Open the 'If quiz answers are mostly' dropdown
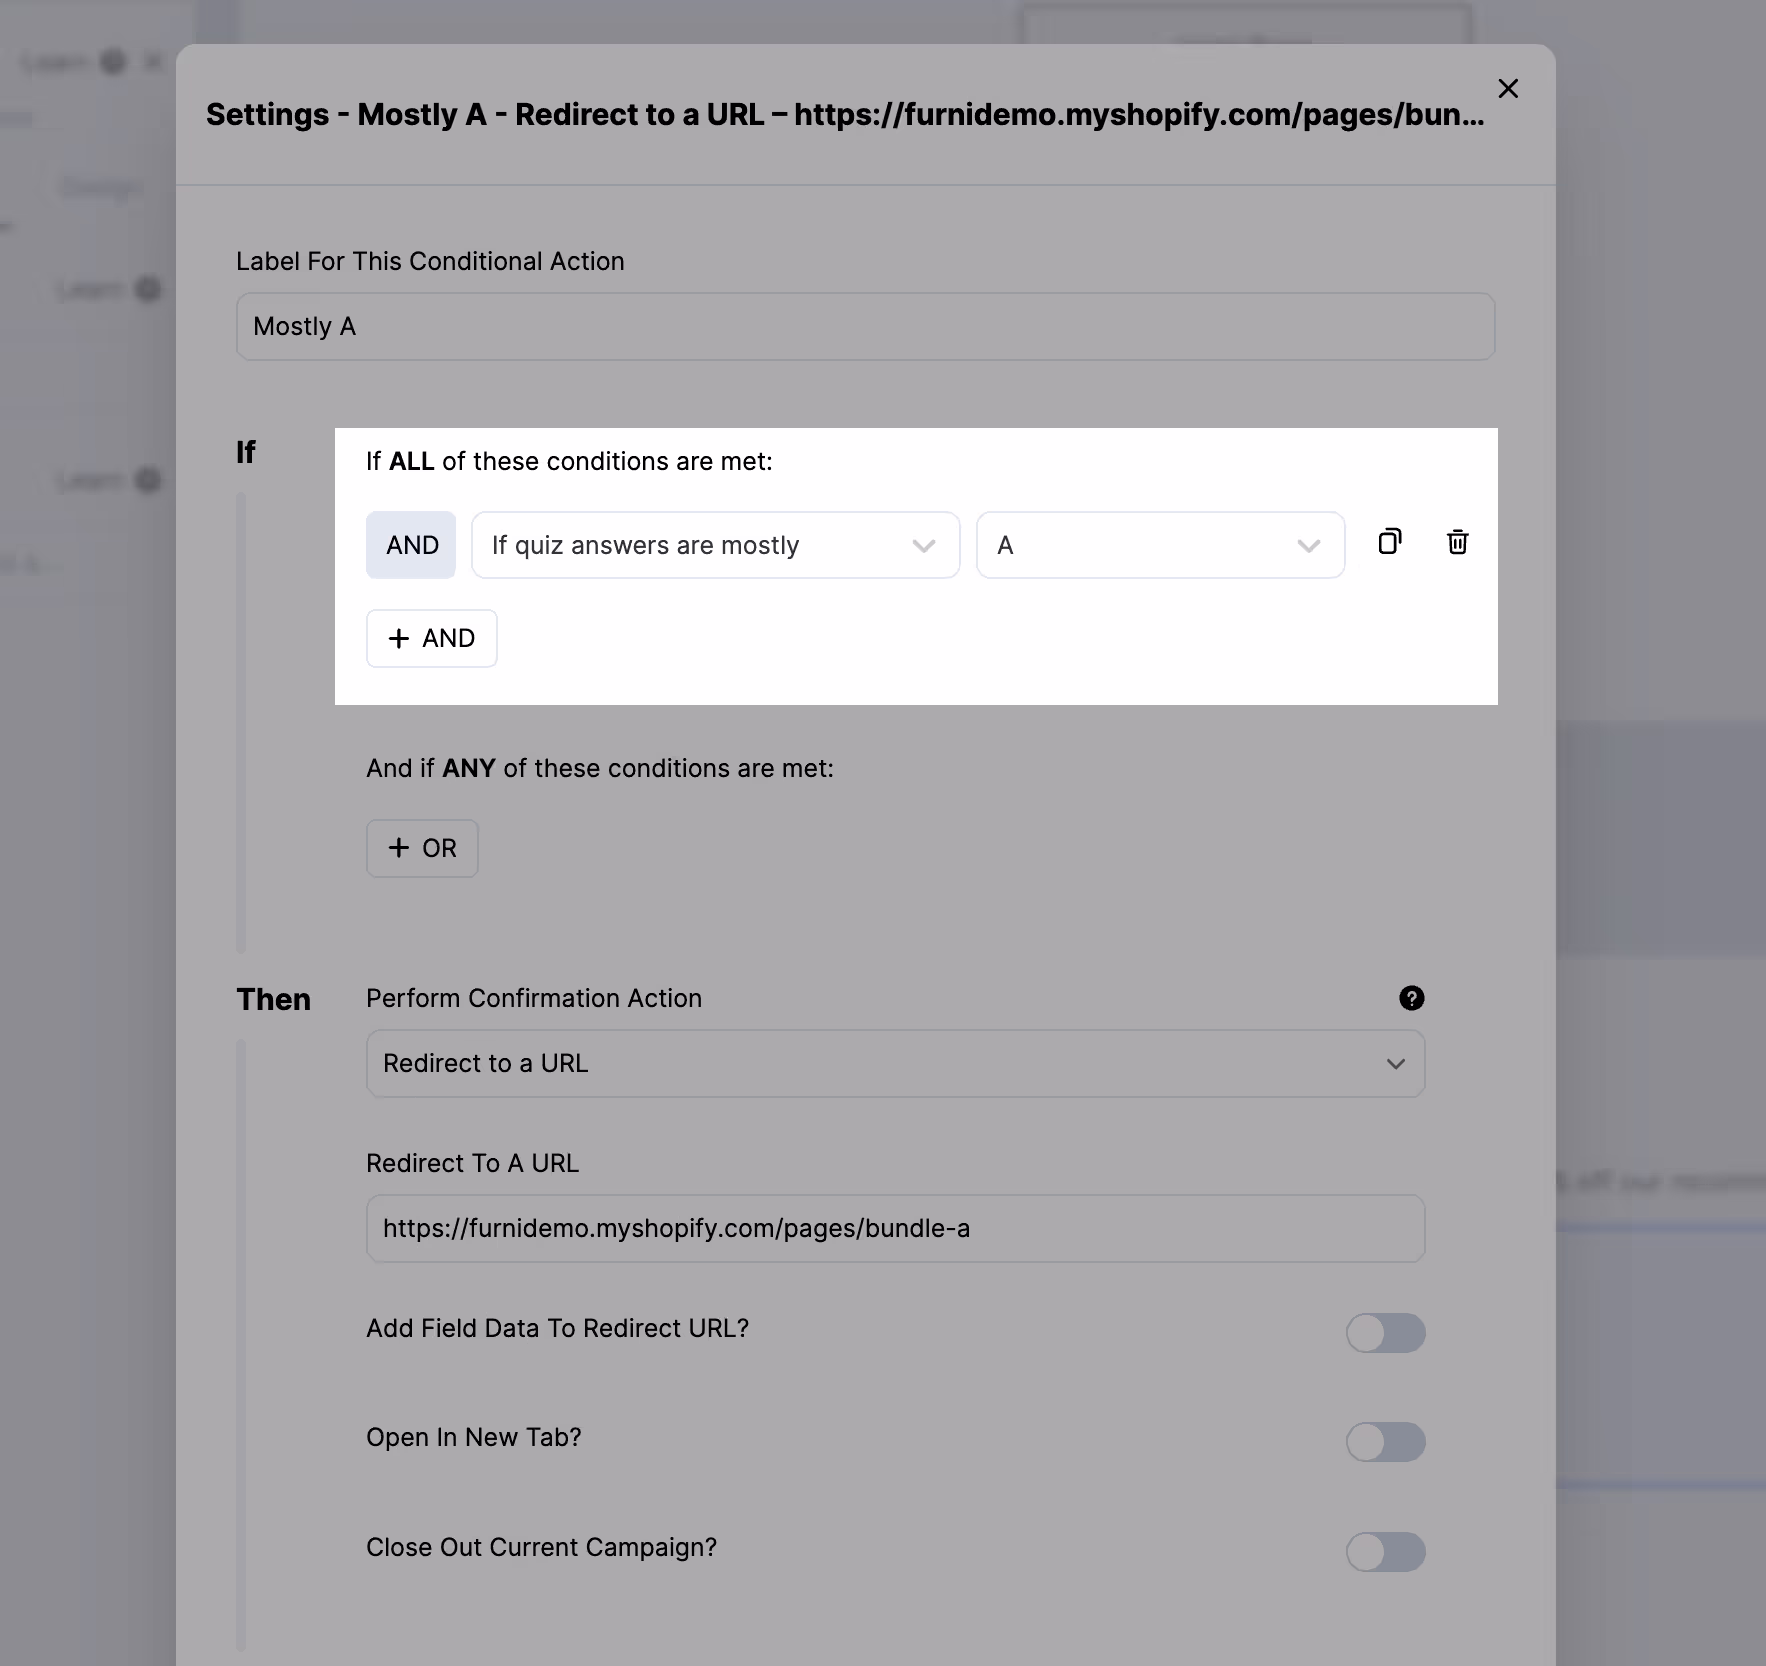The width and height of the screenshot is (1766, 1666). tap(715, 545)
